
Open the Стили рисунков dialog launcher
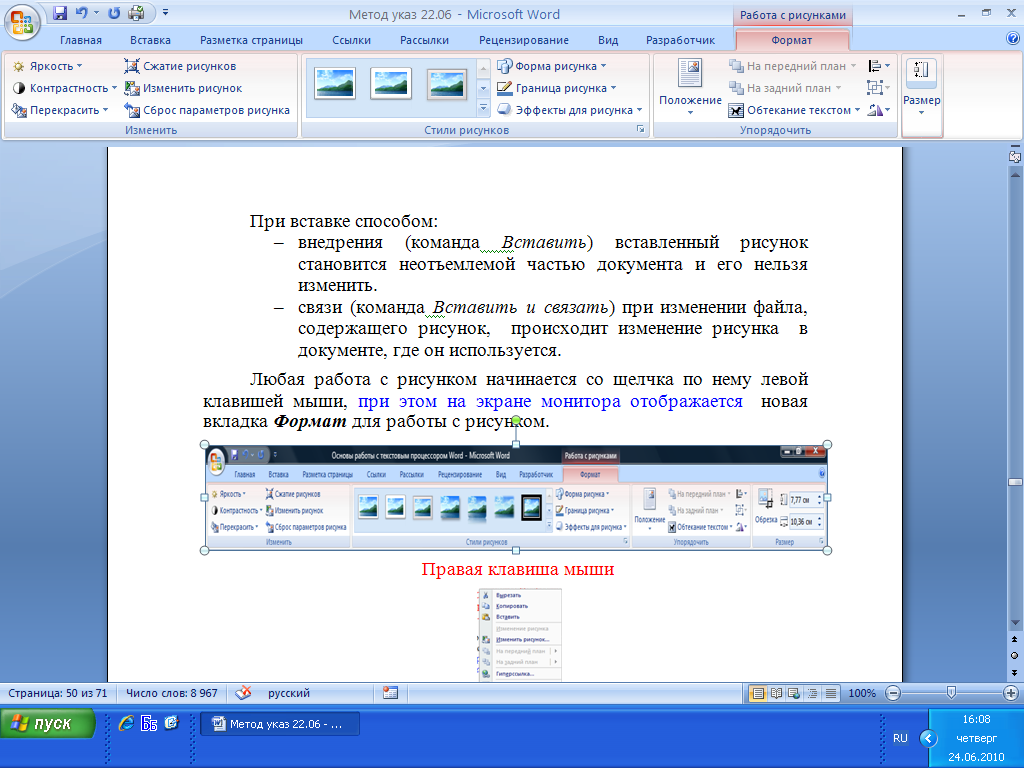click(x=641, y=129)
